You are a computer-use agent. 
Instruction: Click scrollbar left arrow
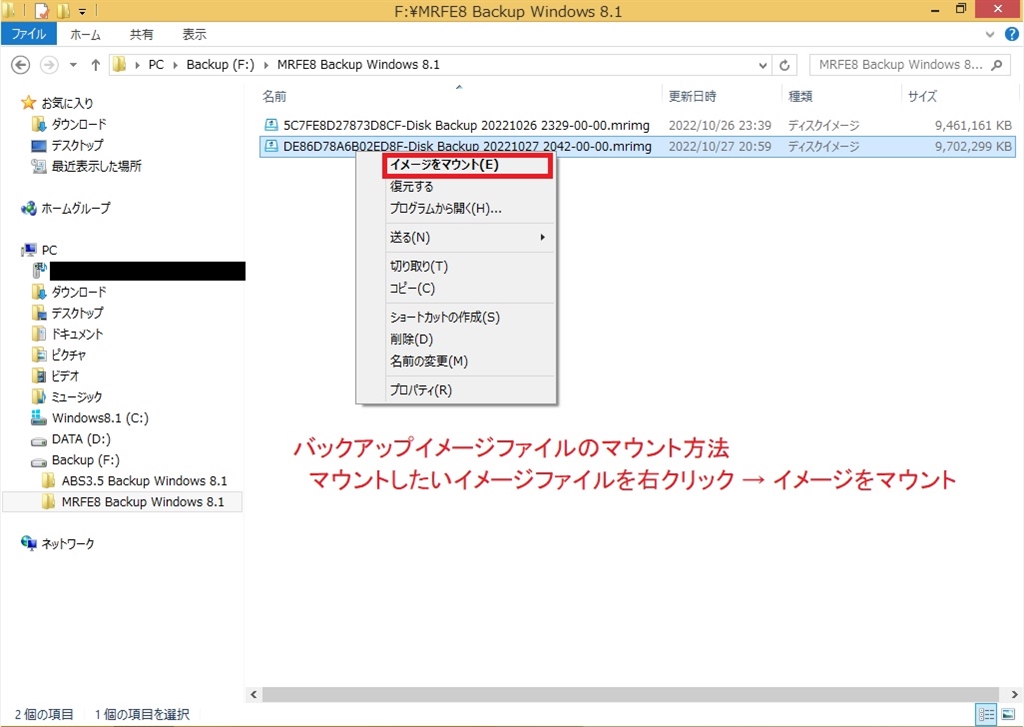point(254,694)
